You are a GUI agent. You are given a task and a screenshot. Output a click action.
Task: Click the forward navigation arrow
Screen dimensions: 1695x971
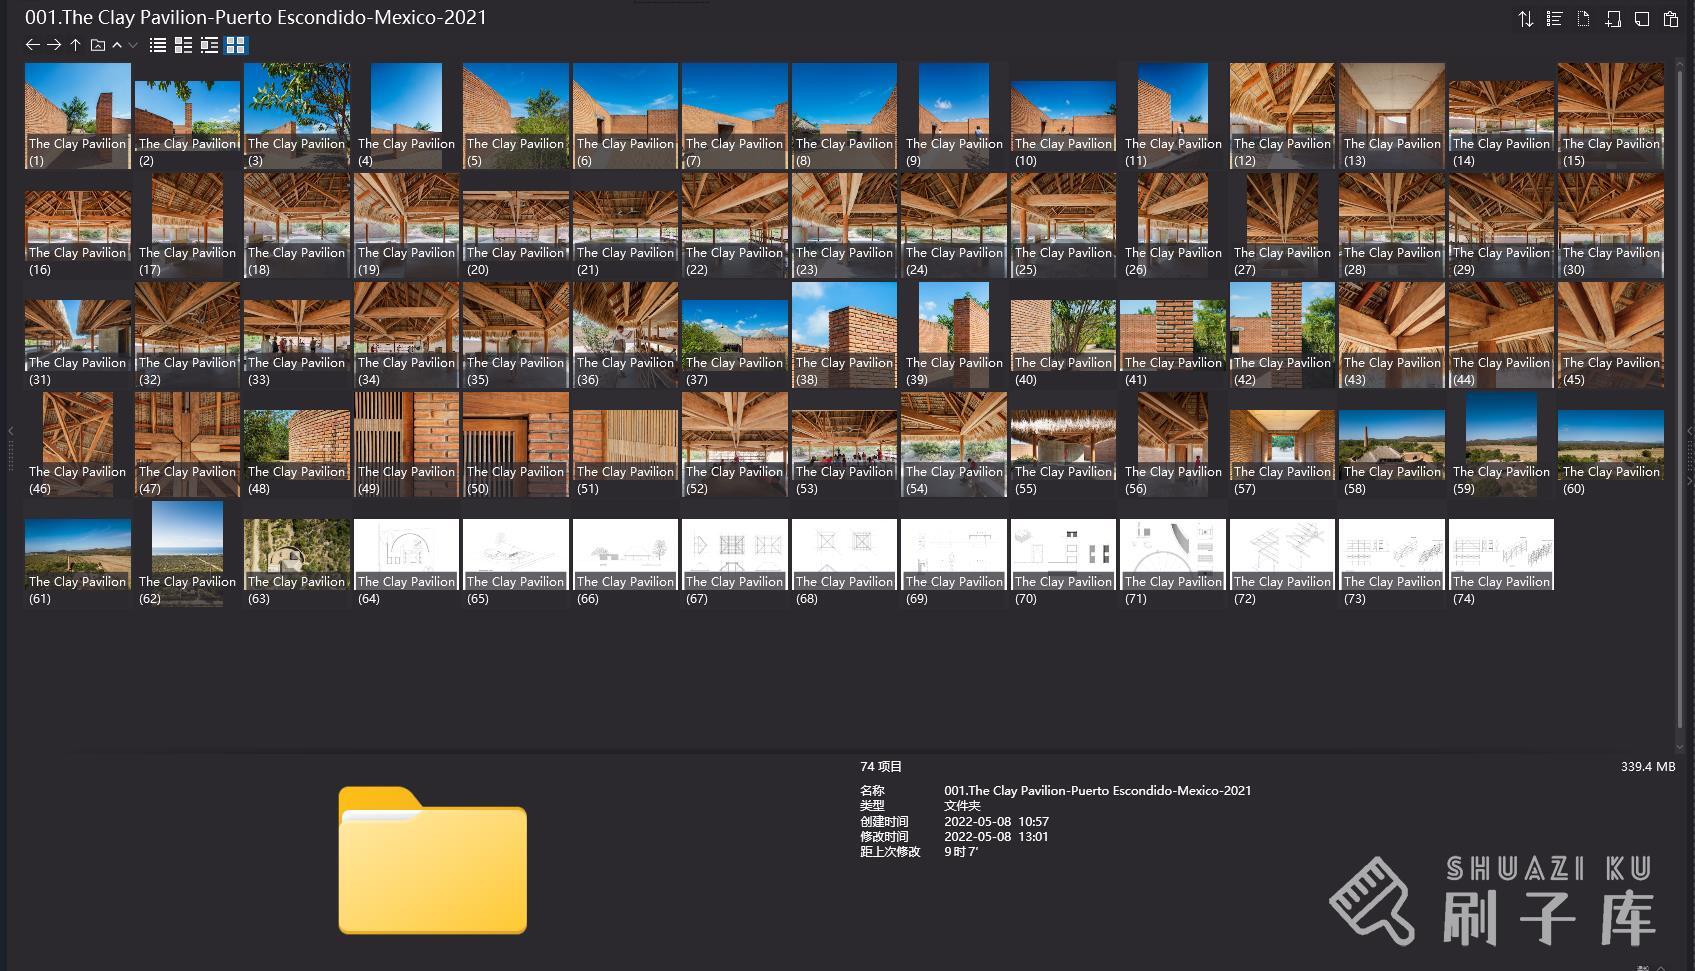(x=54, y=45)
